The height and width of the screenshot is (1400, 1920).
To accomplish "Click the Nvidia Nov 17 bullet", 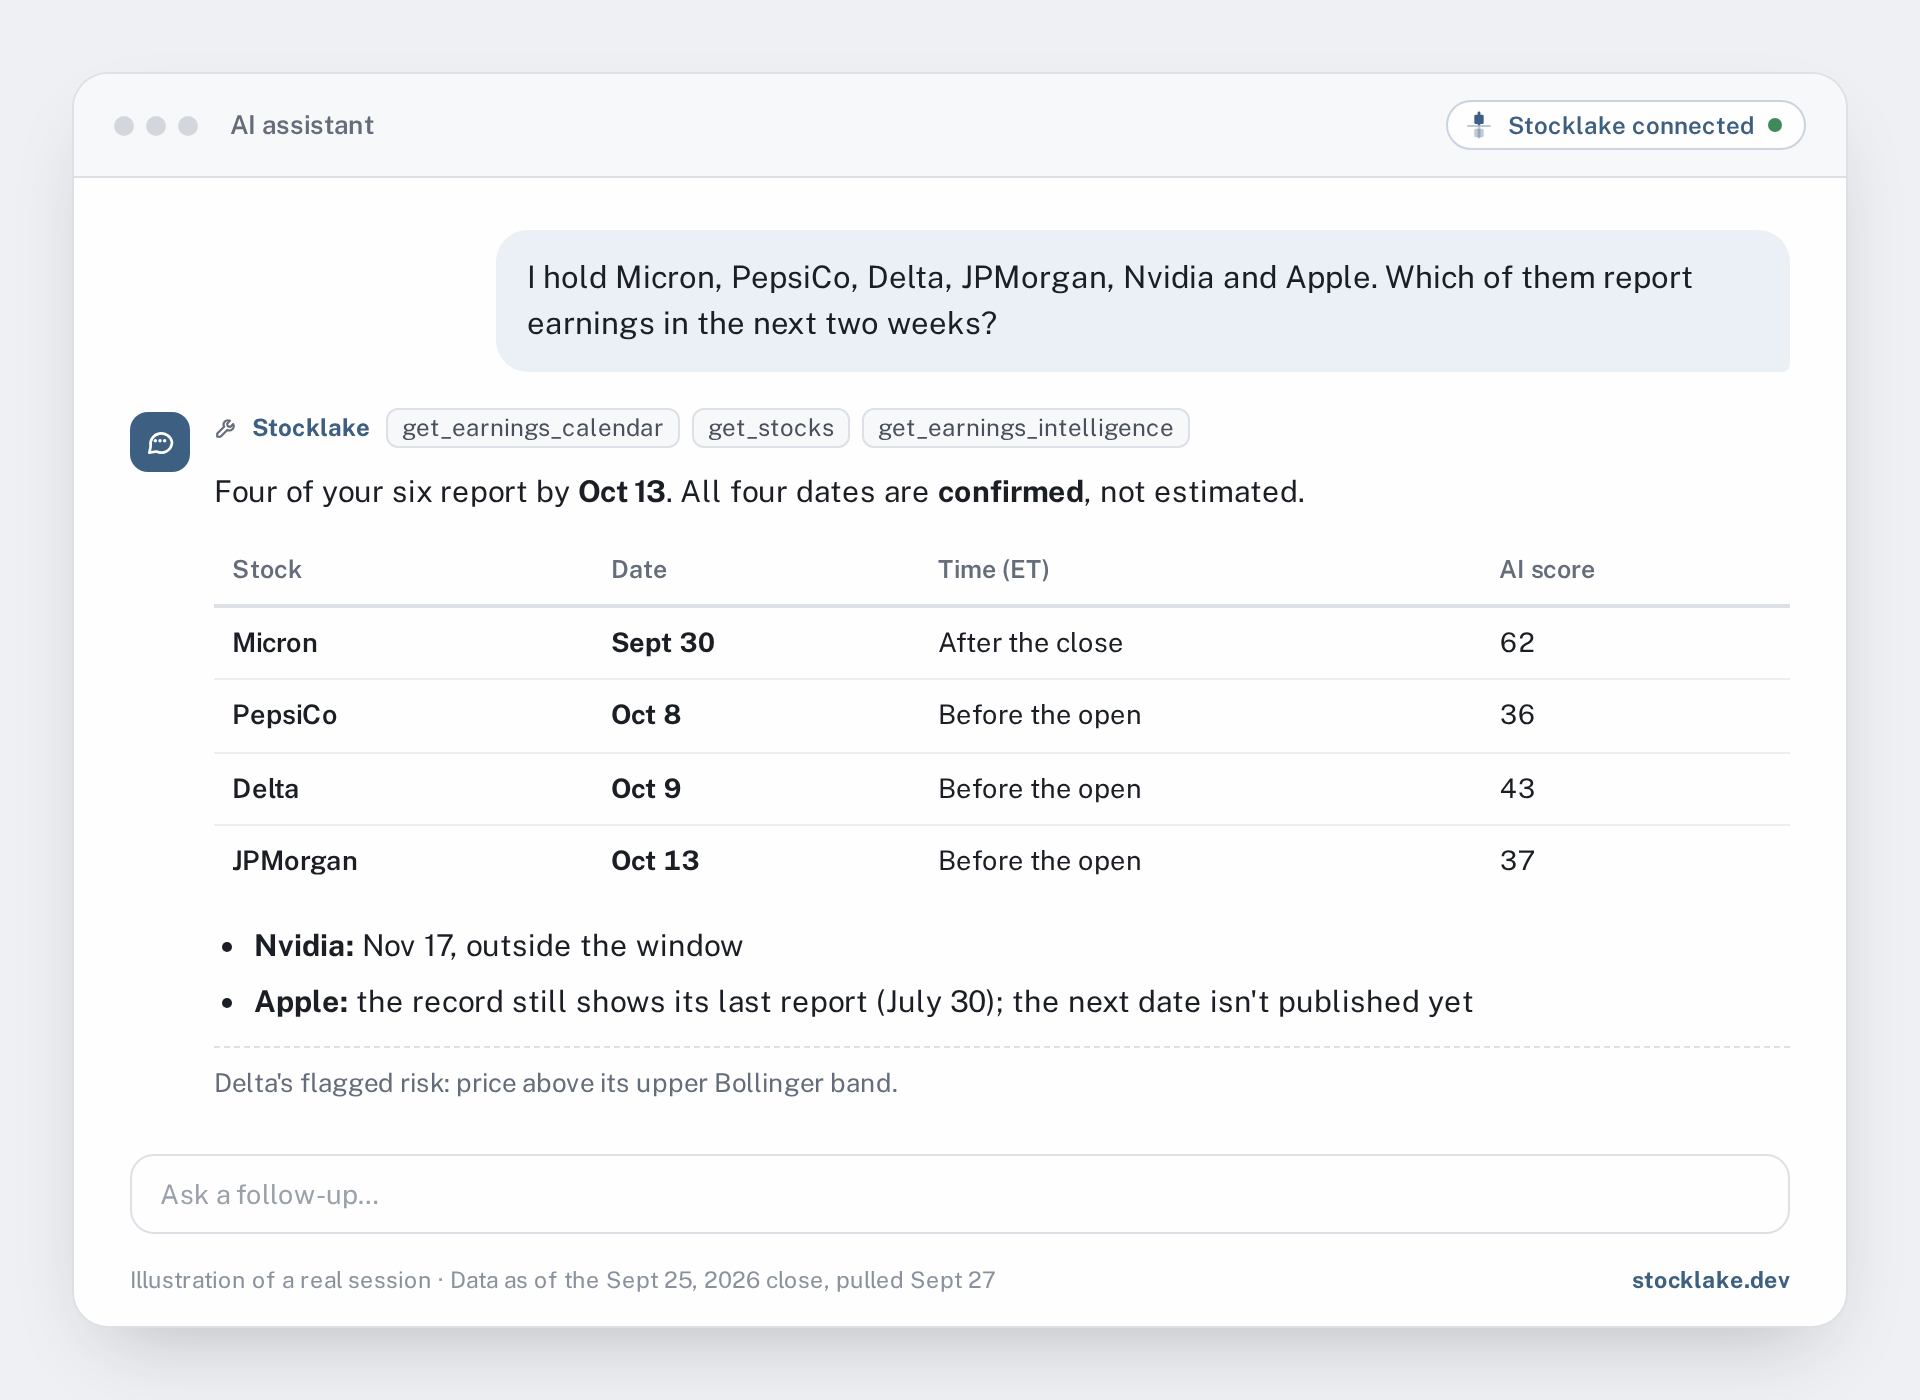I will (498, 945).
